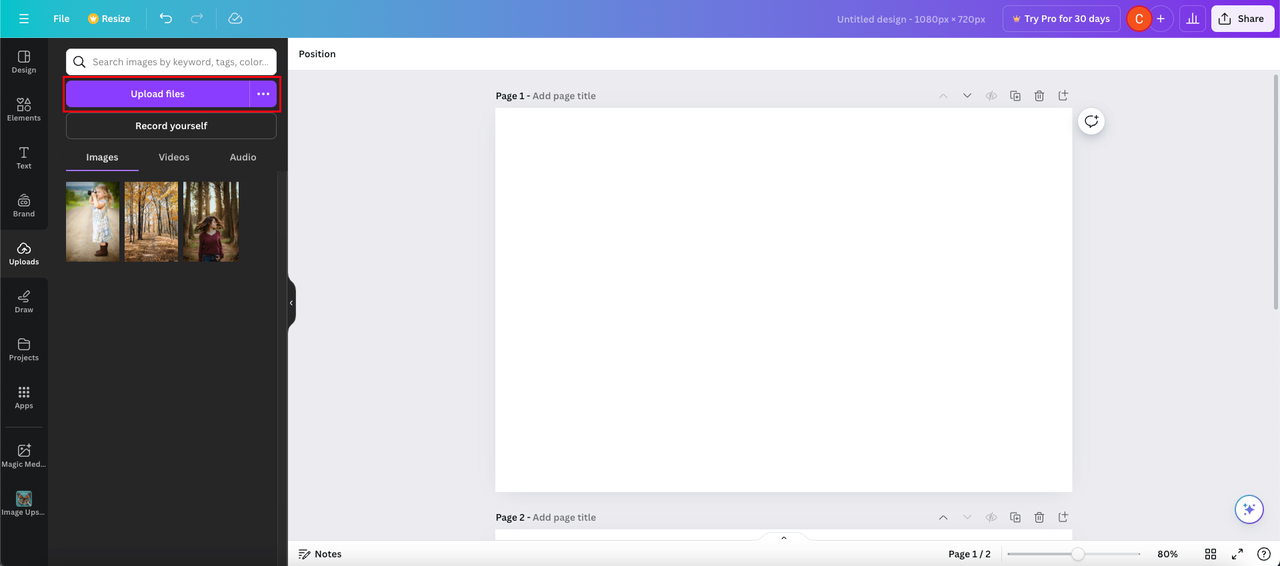This screenshot has height=566, width=1280.
Task: Open the File menu
Action: click(61, 19)
